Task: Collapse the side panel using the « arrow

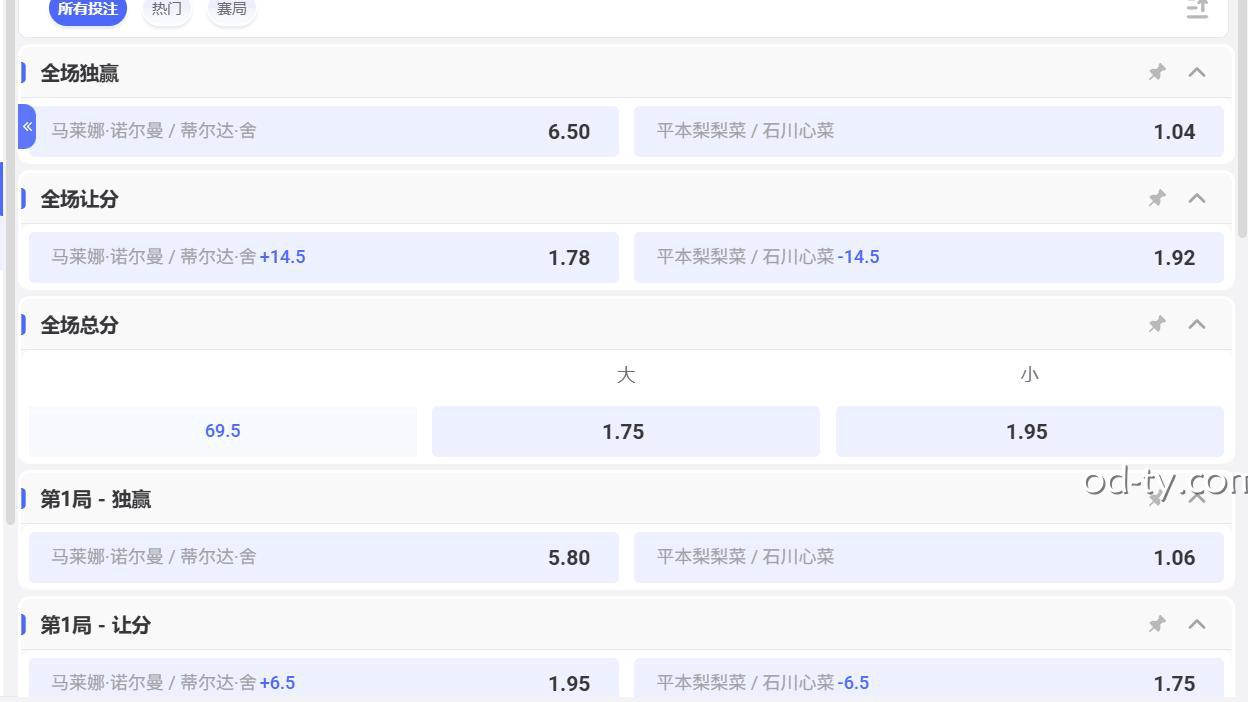Action: 26,126
